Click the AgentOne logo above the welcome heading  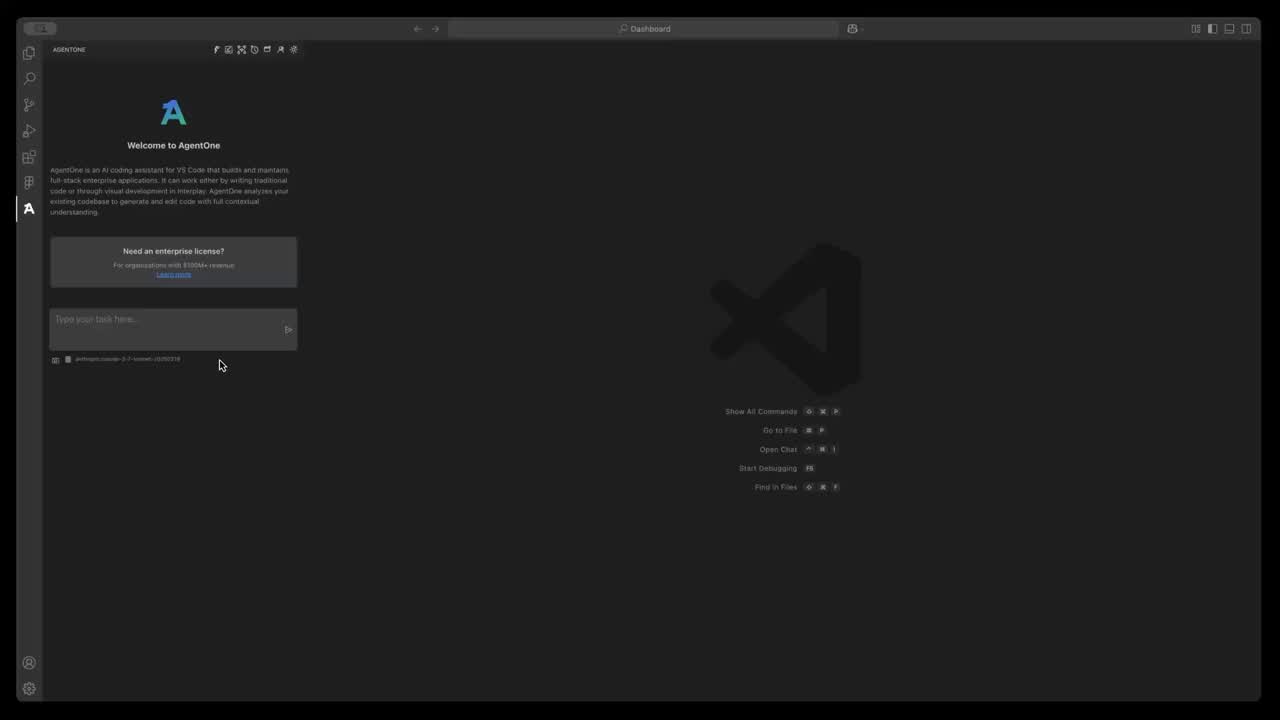(174, 112)
